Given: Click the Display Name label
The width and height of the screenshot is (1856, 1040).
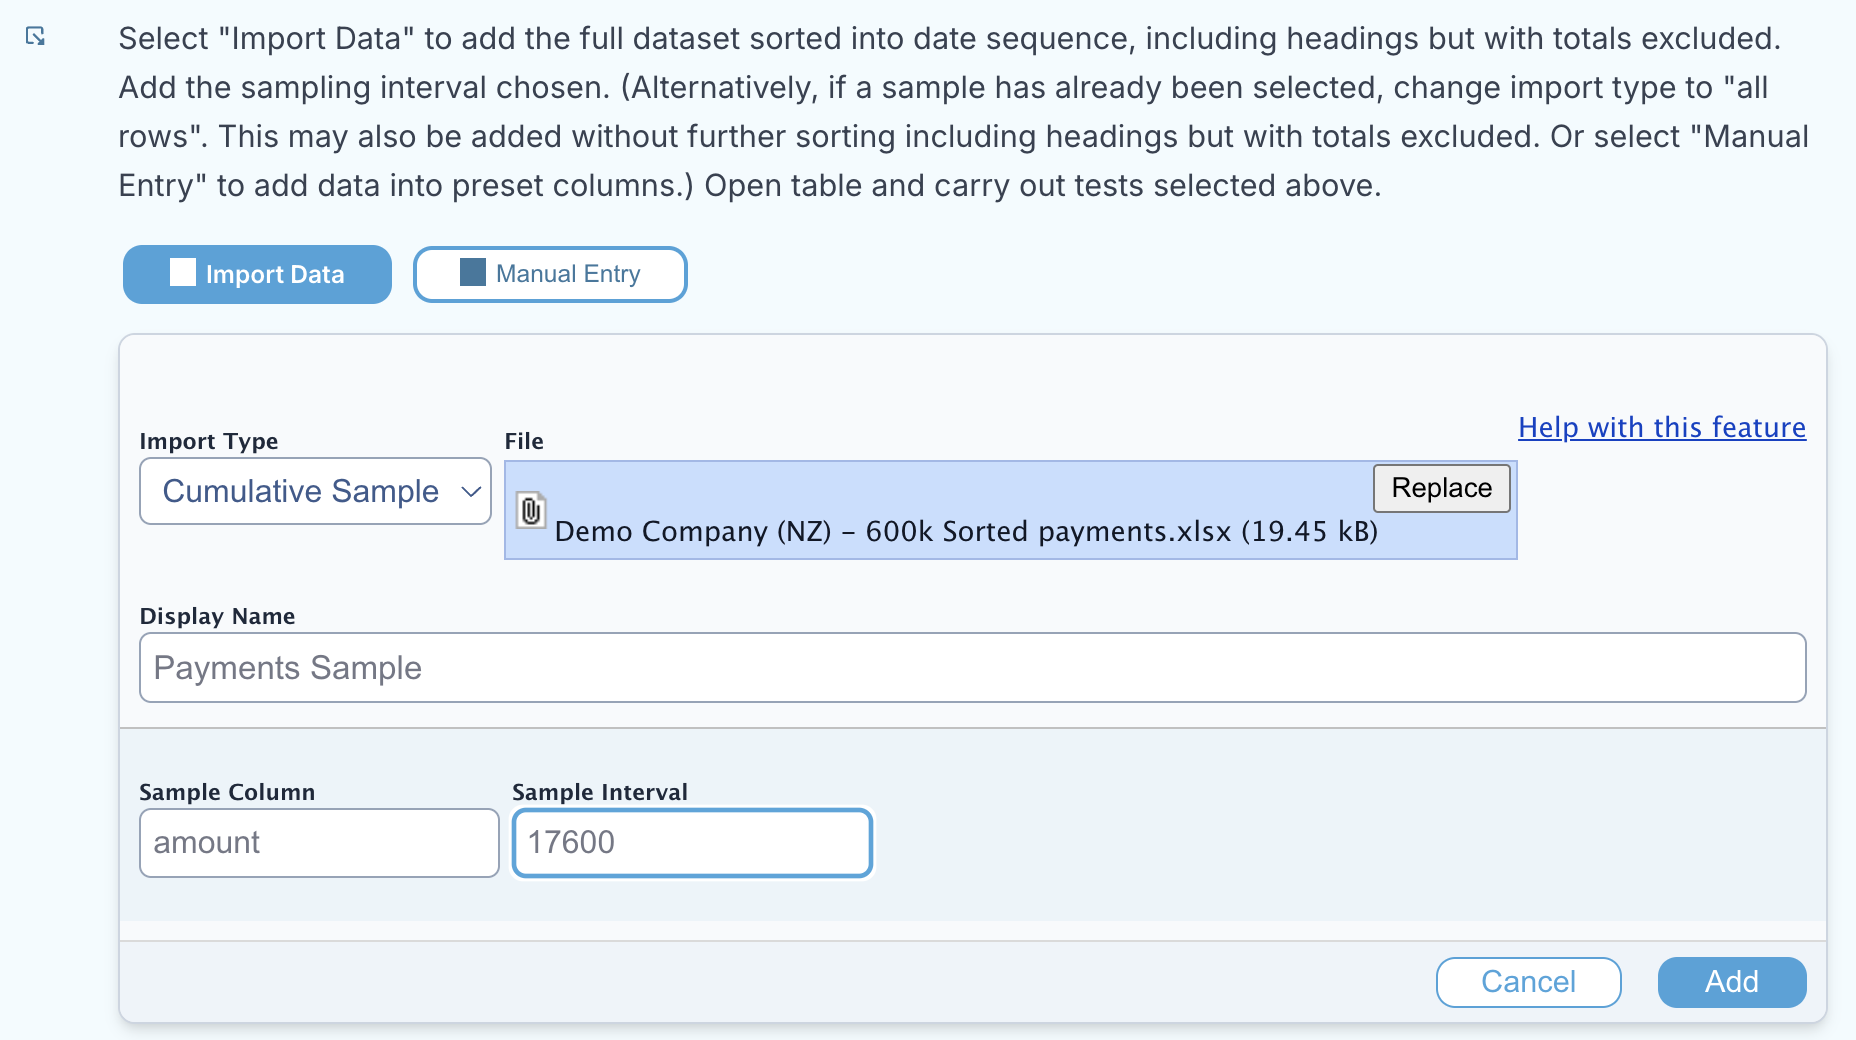Looking at the screenshot, I should pyautogui.click(x=217, y=616).
